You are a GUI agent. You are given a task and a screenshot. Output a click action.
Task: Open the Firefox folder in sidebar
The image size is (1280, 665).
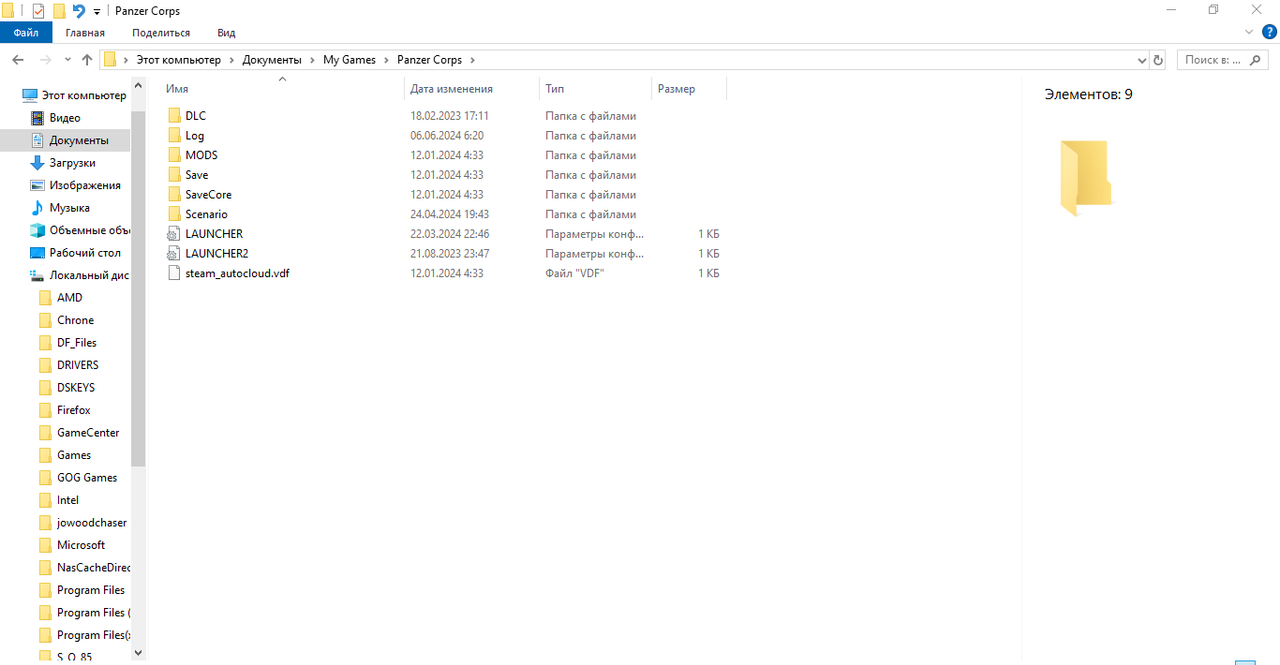tap(73, 410)
